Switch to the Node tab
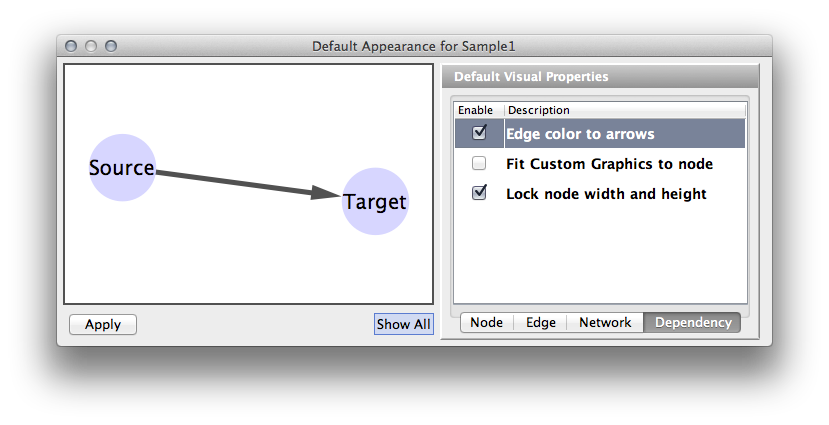This screenshot has height=425, width=829. coord(486,322)
